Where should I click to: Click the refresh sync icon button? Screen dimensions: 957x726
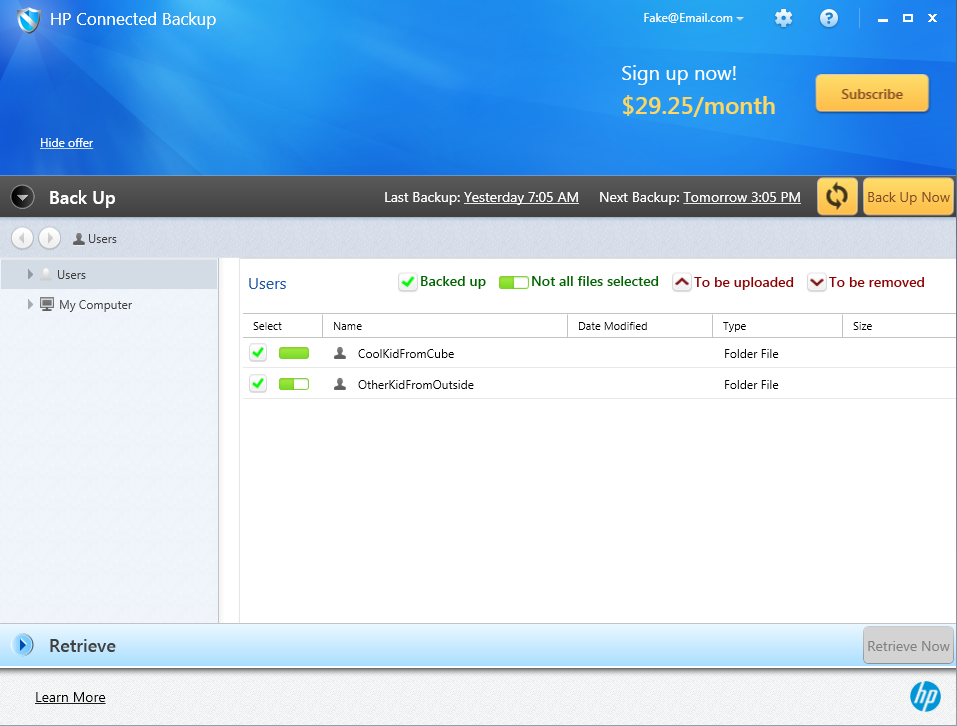(x=837, y=196)
